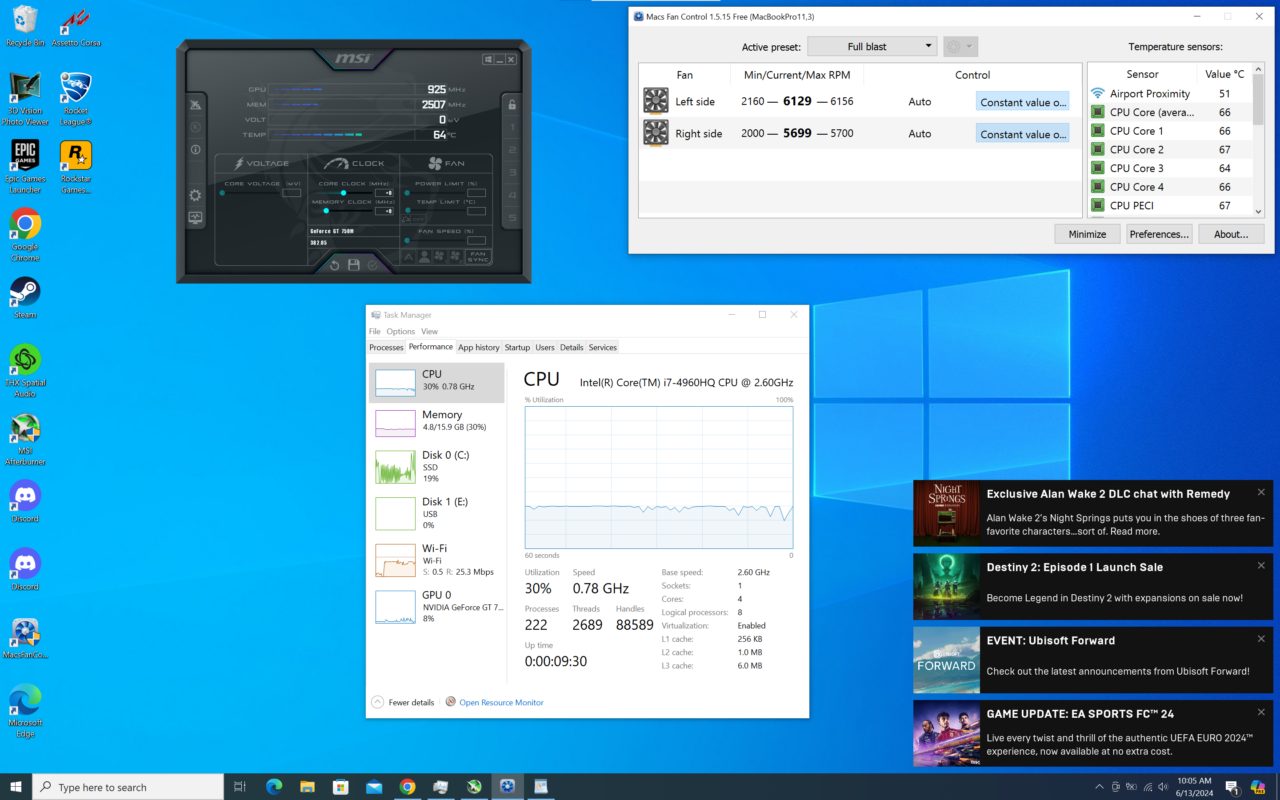The width and height of the screenshot is (1280, 800).
Task: Open Resource Monitor from Task Manager
Action: pyautogui.click(x=501, y=702)
